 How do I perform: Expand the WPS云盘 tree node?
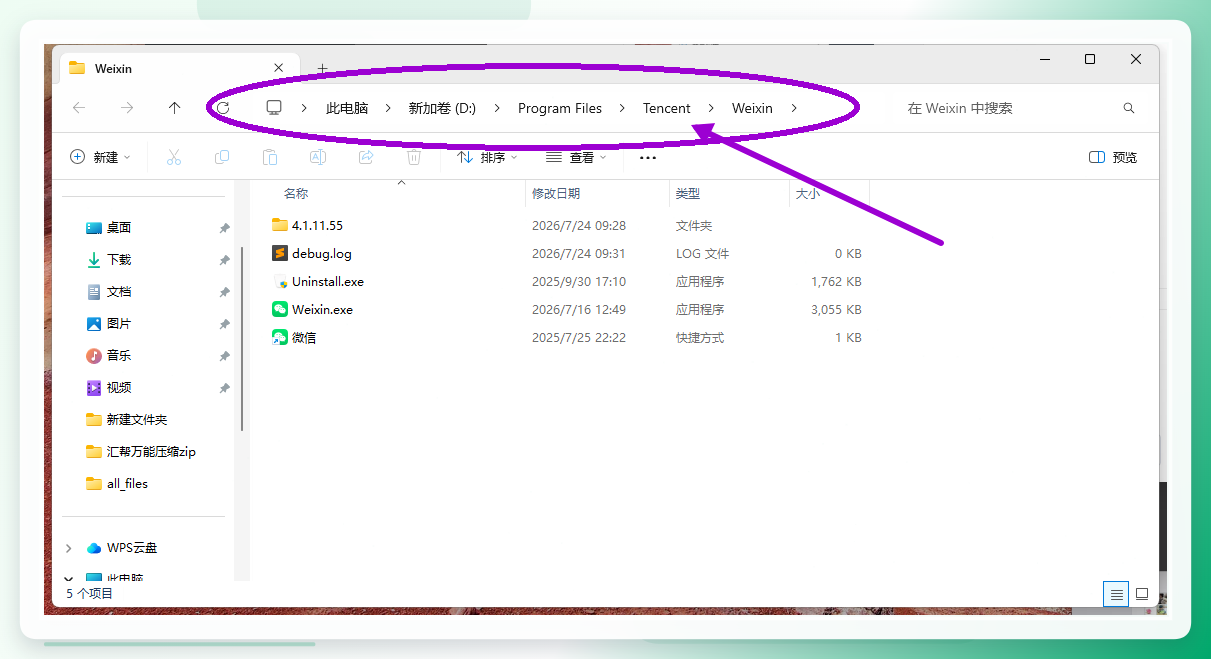68,548
